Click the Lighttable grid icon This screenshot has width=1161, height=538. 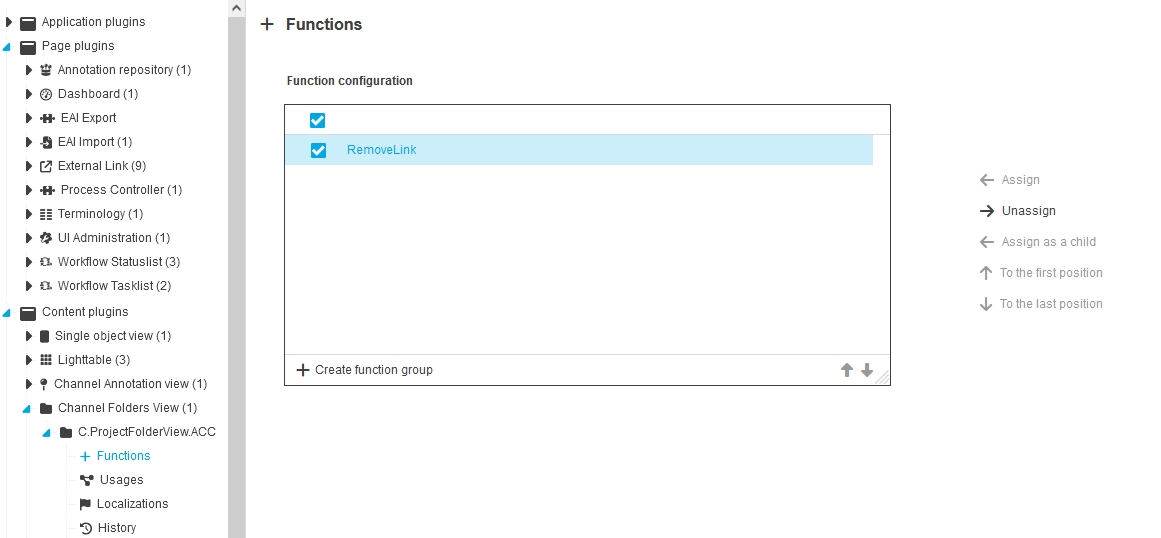(x=44, y=360)
